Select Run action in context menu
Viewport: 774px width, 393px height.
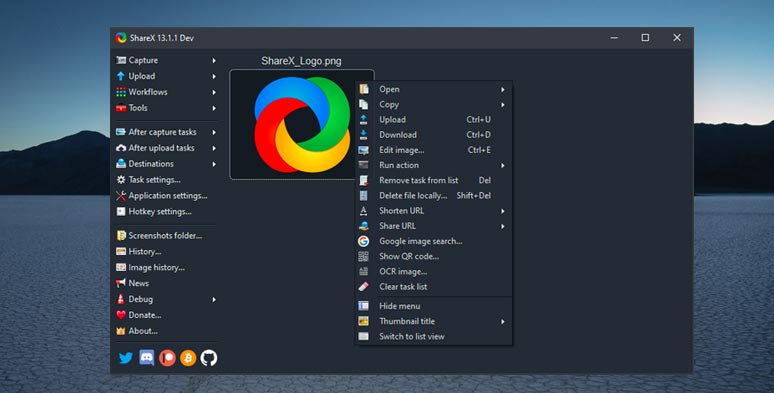click(x=433, y=165)
